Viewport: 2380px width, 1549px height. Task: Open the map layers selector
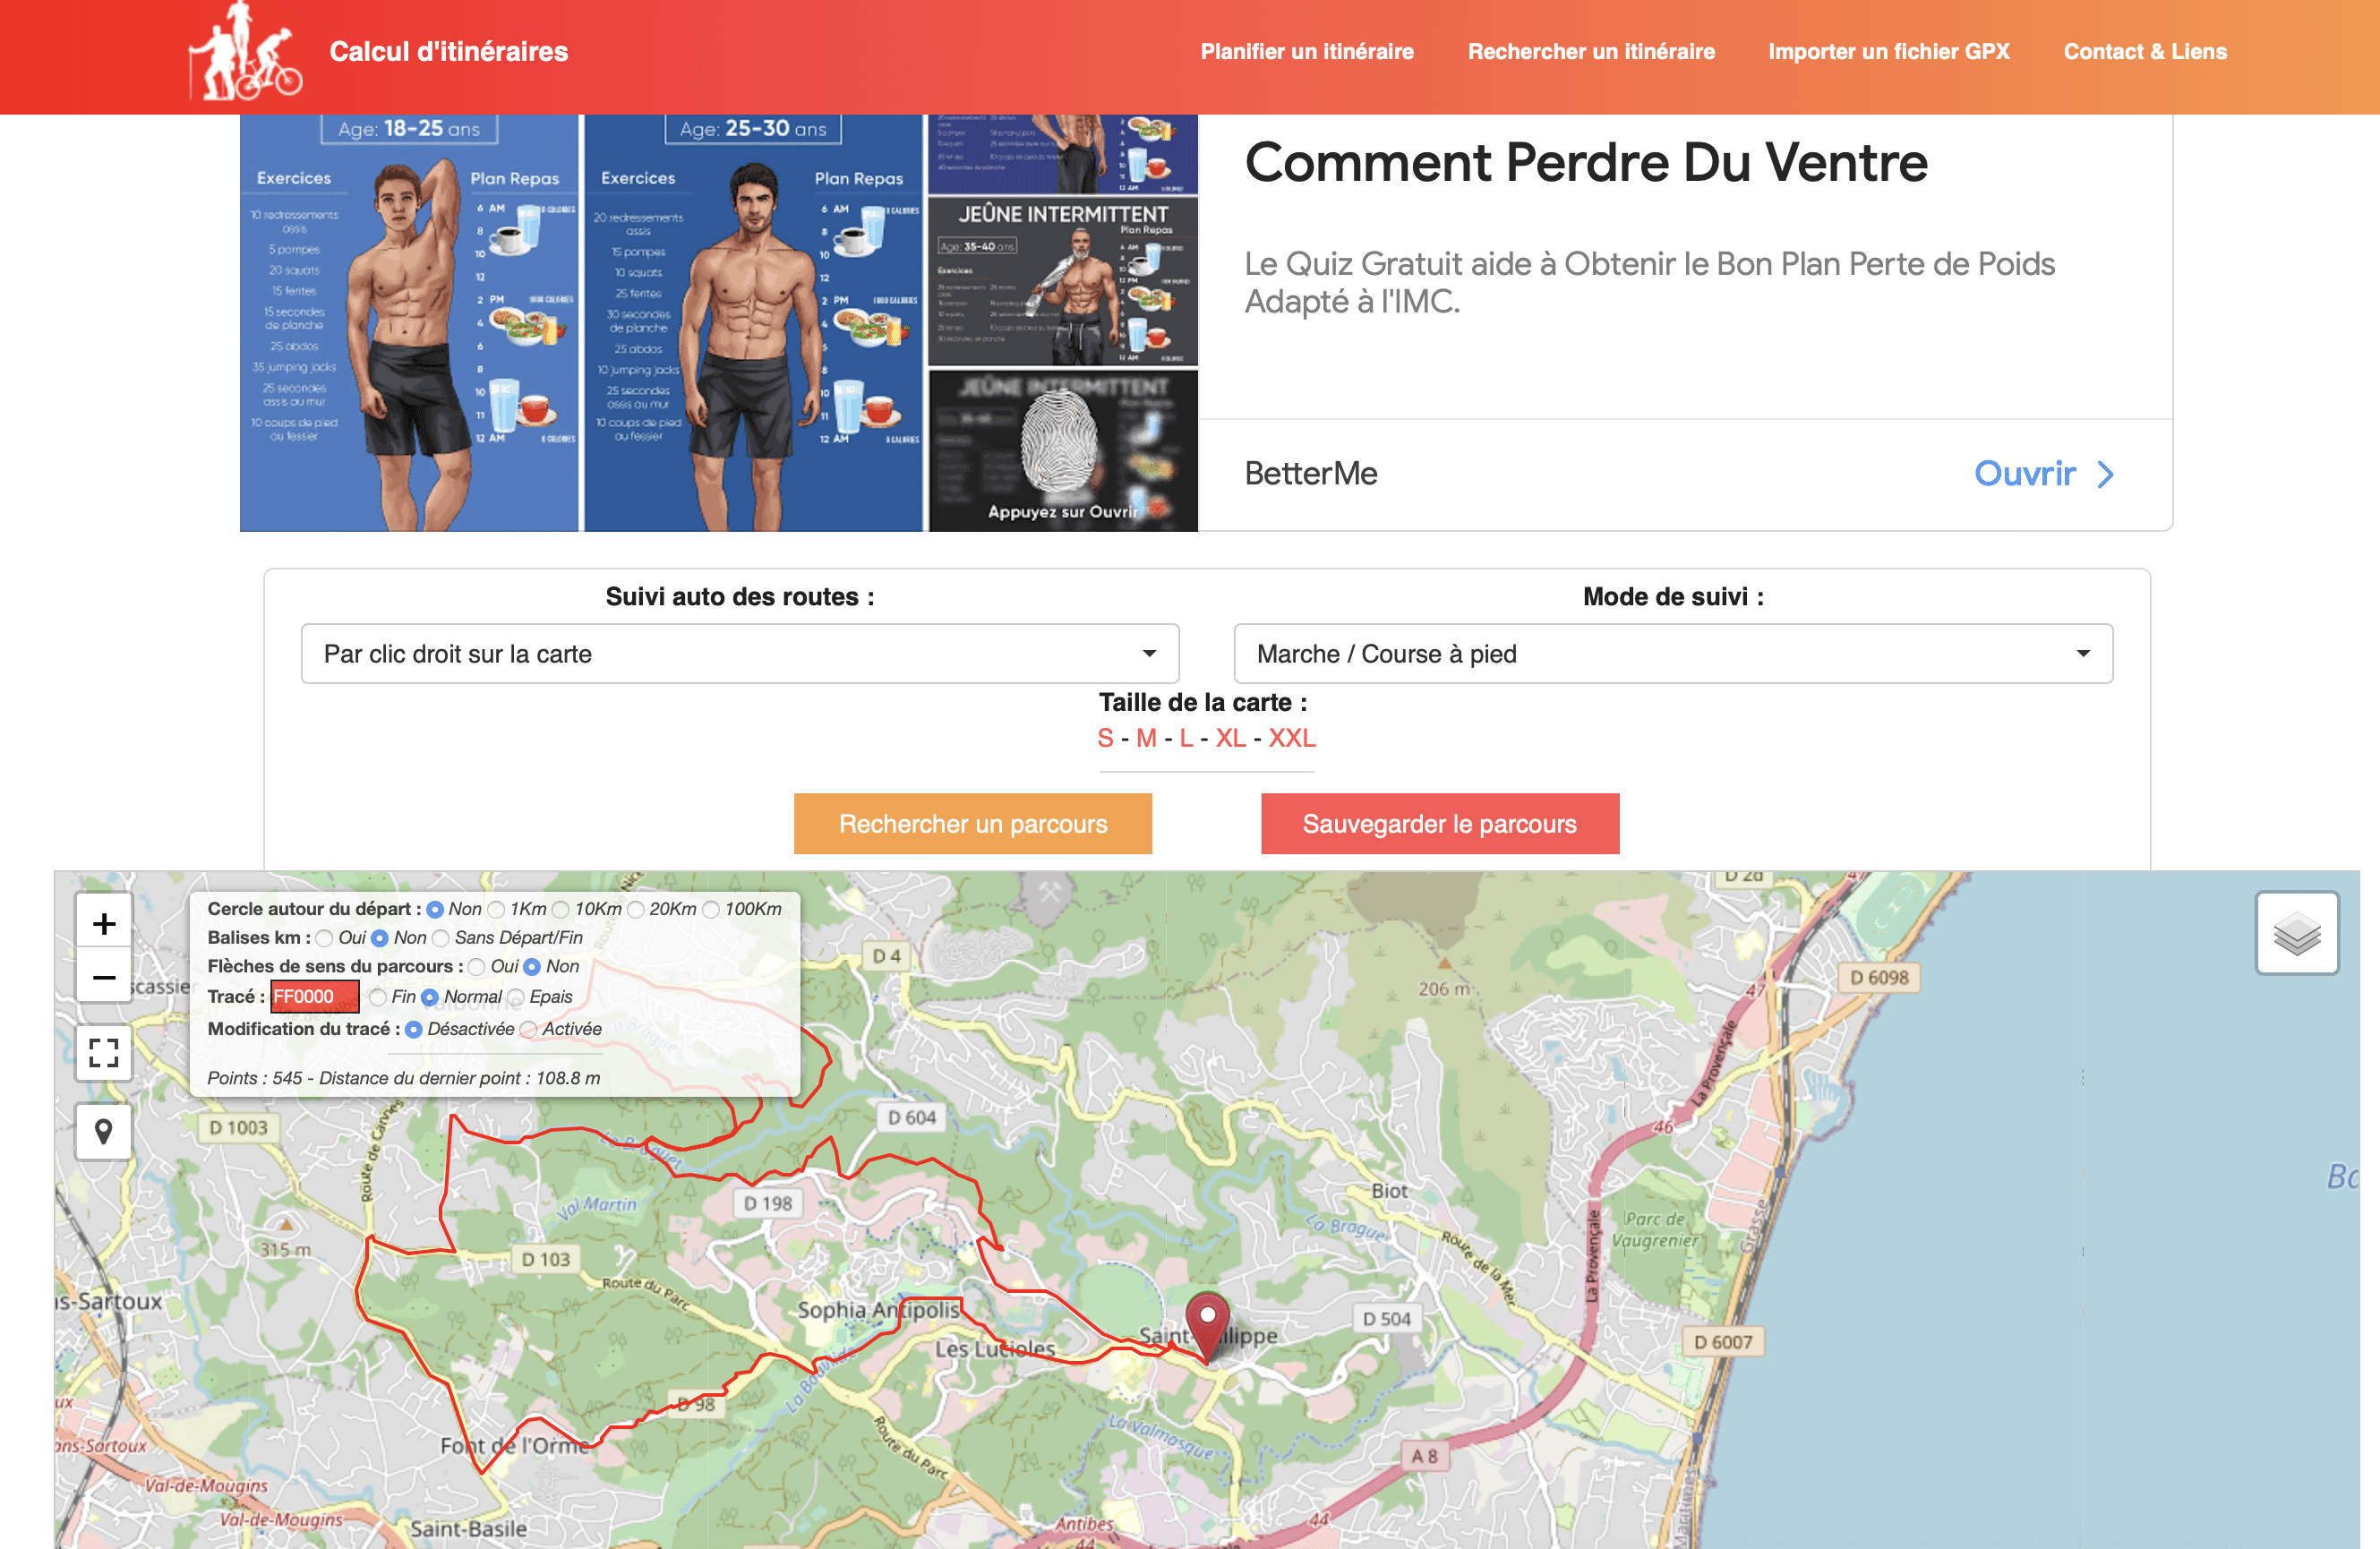[x=2297, y=934]
